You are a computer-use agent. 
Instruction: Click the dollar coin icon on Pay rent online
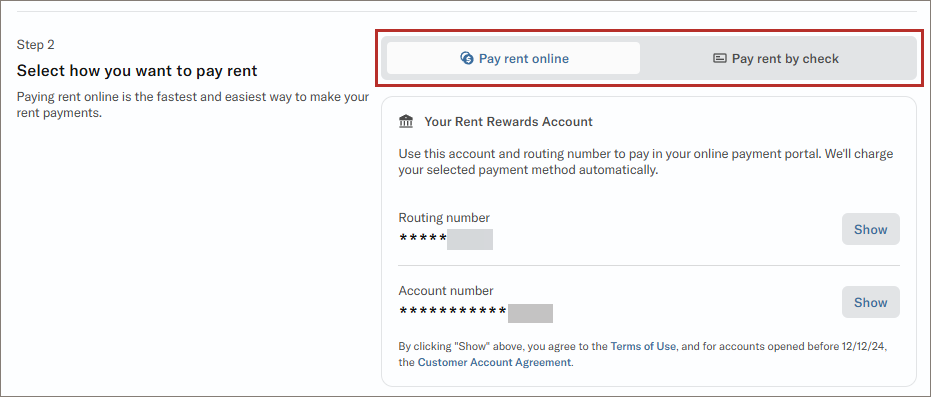467,58
